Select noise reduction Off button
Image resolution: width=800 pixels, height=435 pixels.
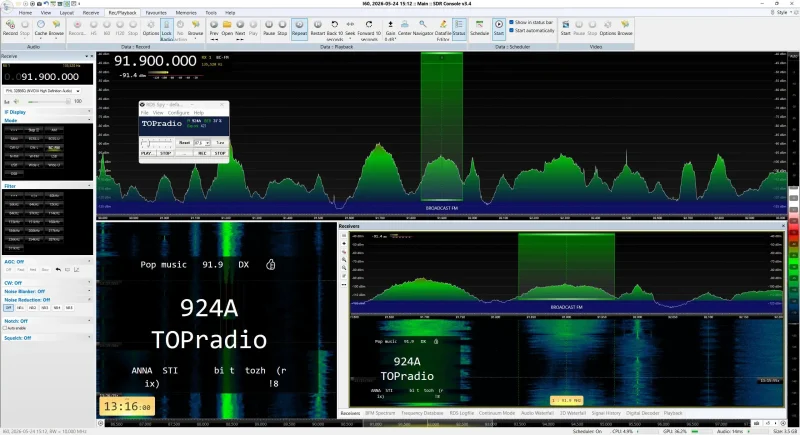point(9,308)
